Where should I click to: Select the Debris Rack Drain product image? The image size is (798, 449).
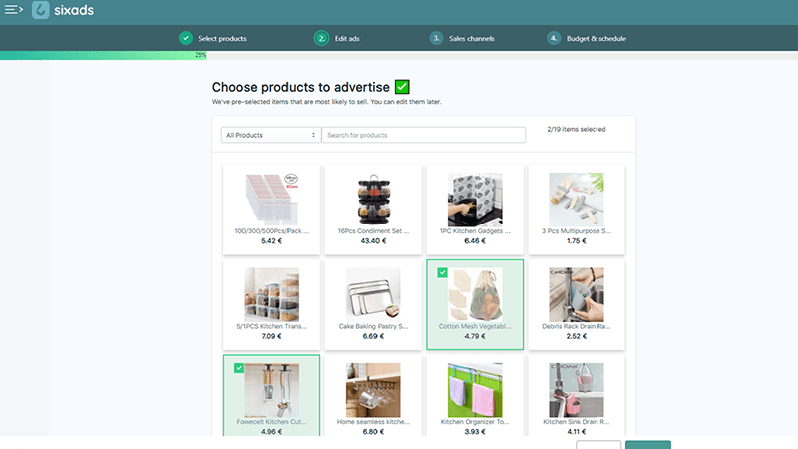coord(576,294)
